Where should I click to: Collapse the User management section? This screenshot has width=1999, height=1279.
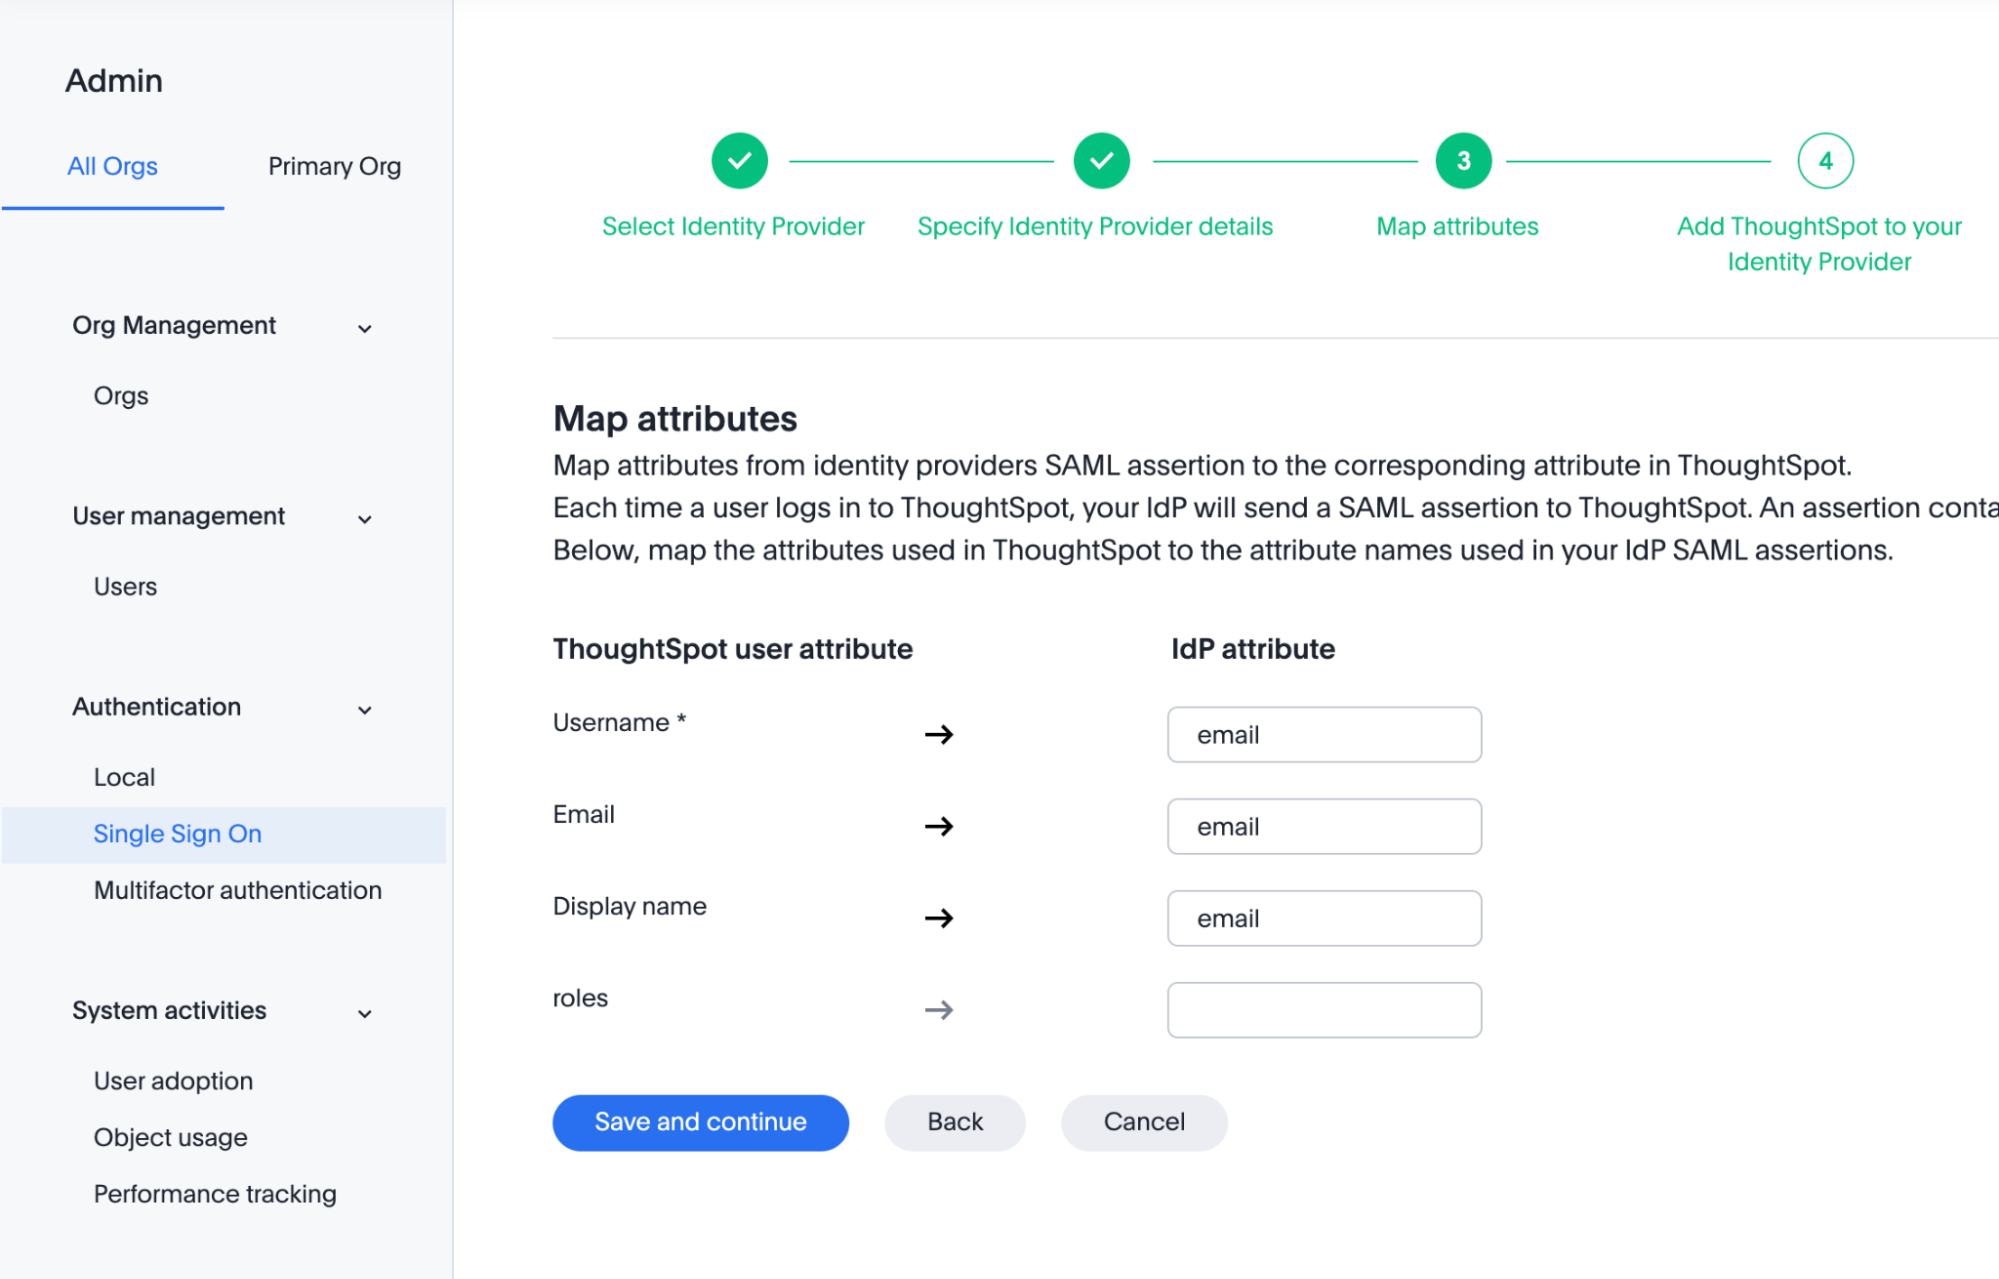click(x=364, y=519)
